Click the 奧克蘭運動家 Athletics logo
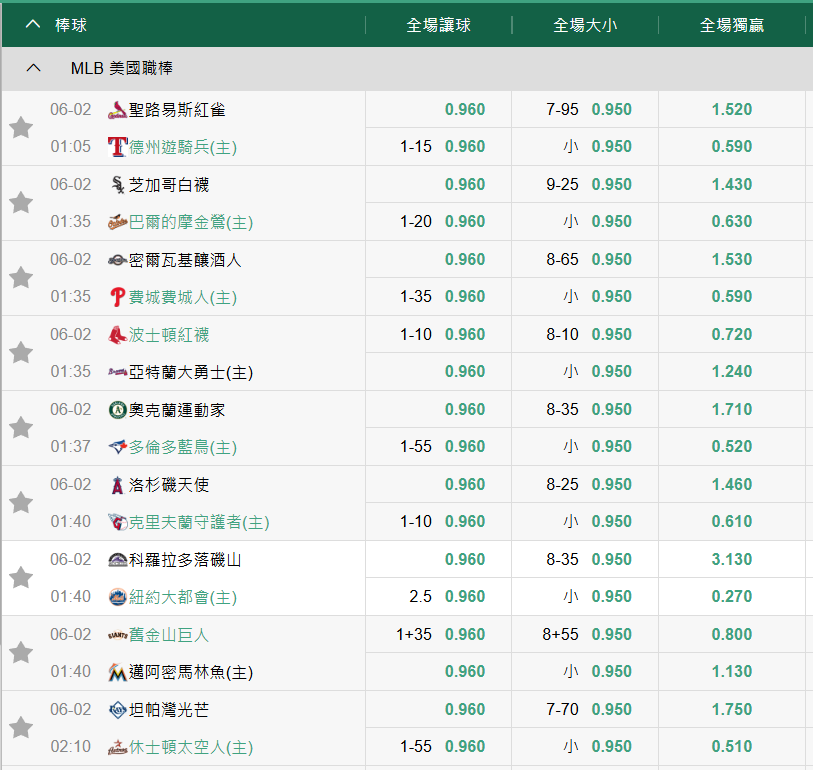813x770 pixels. 118,410
